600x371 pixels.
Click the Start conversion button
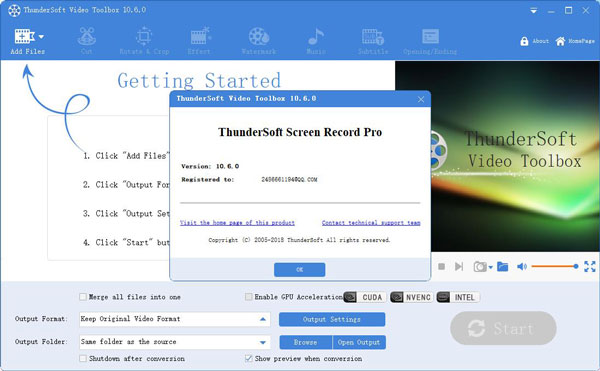pos(503,328)
